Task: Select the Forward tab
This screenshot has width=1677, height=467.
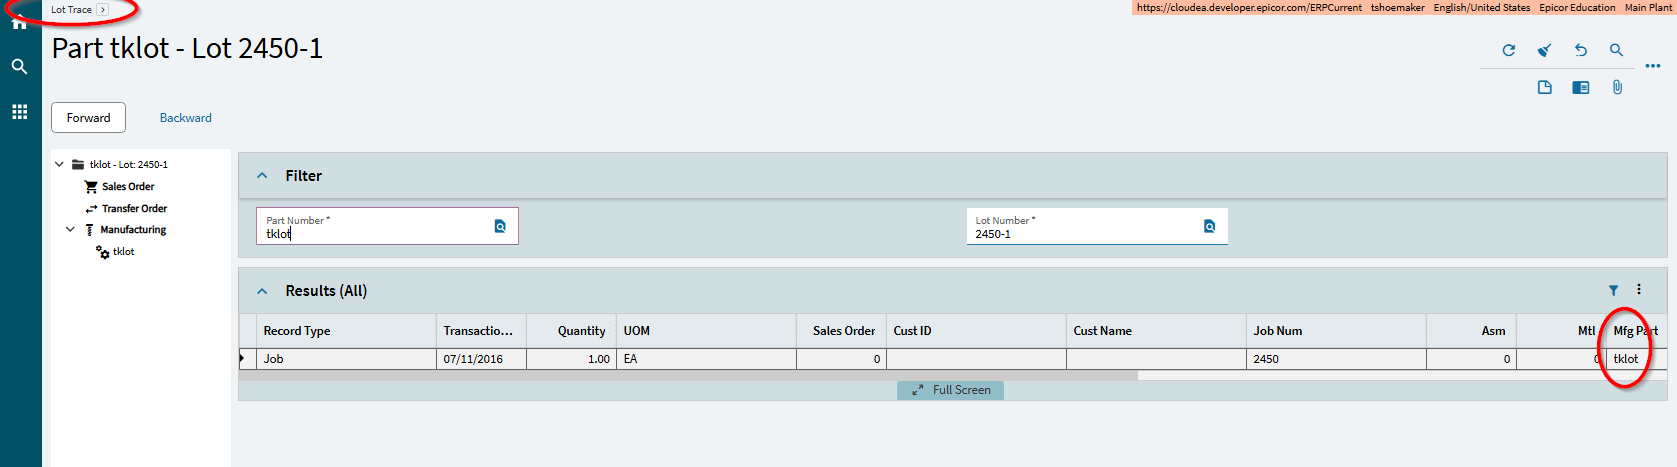Action: (x=88, y=118)
